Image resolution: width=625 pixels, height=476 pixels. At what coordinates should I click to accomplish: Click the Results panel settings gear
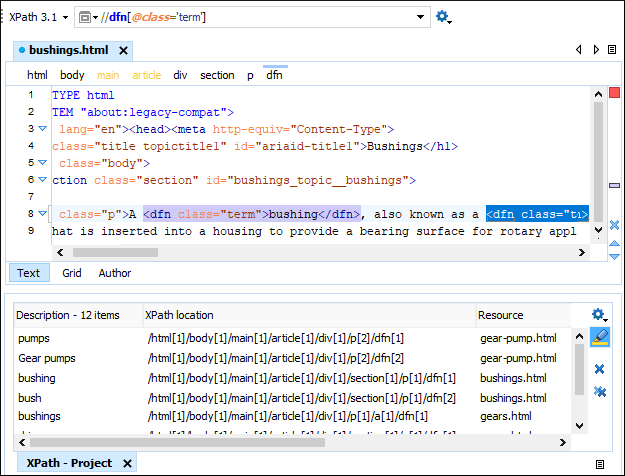599,315
